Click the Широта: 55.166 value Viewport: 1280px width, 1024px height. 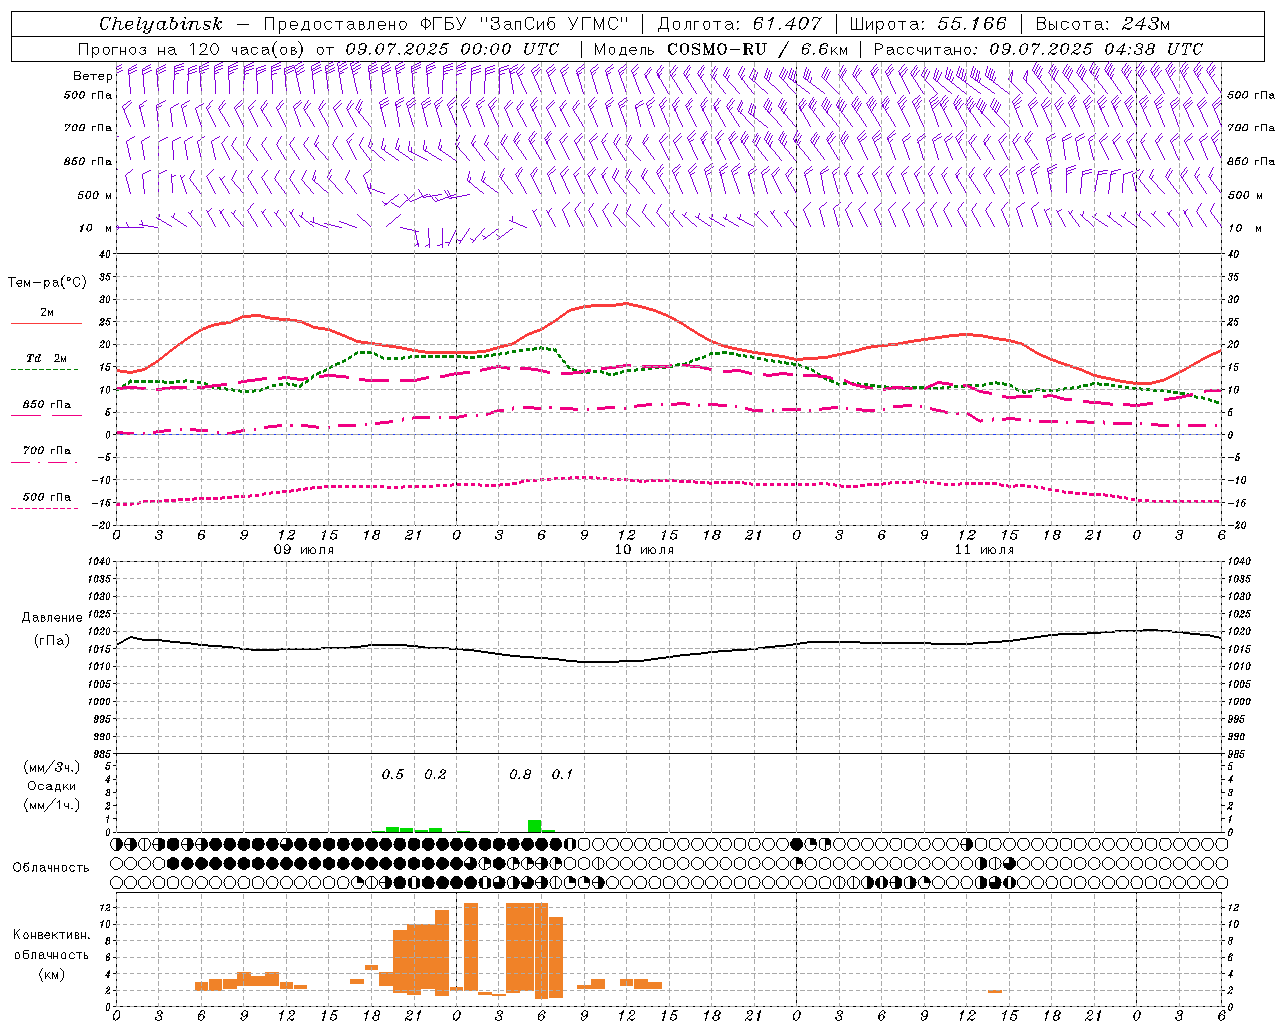928,24
